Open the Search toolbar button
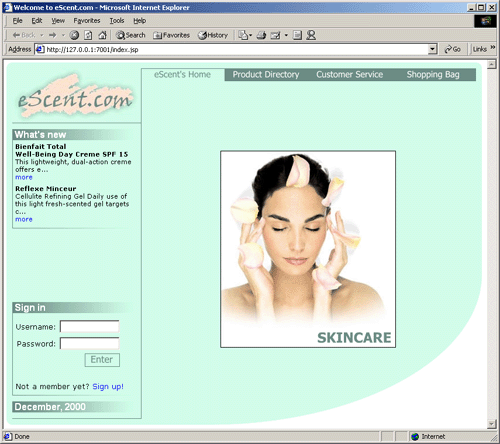The height and width of the screenshot is (444, 500). (x=130, y=35)
